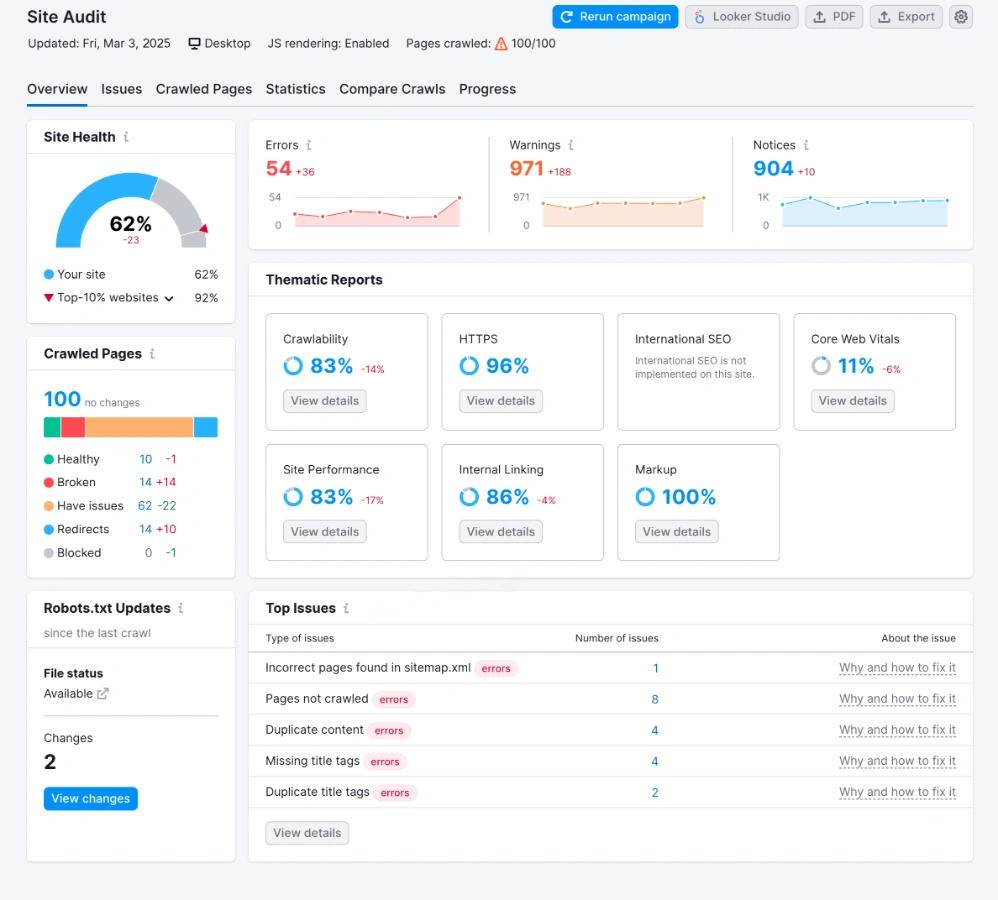Open Looker Studio integration

[x=741, y=17]
